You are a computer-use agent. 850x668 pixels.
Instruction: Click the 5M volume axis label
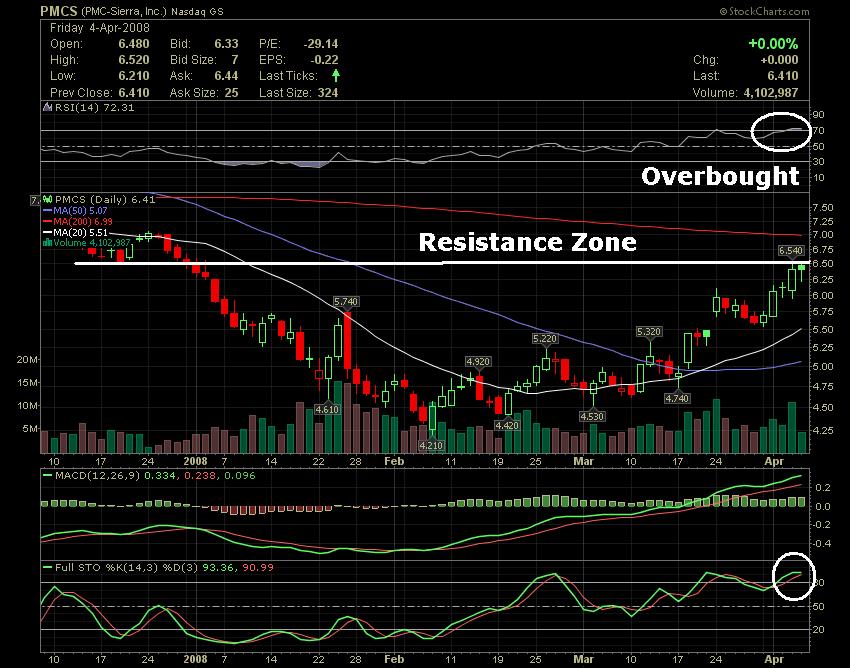[30, 429]
